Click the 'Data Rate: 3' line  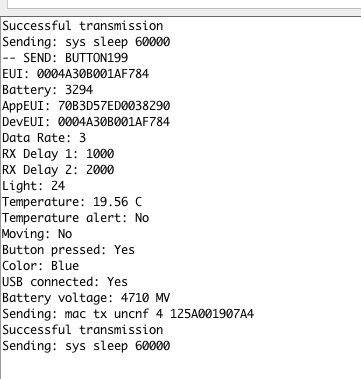pos(44,138)
